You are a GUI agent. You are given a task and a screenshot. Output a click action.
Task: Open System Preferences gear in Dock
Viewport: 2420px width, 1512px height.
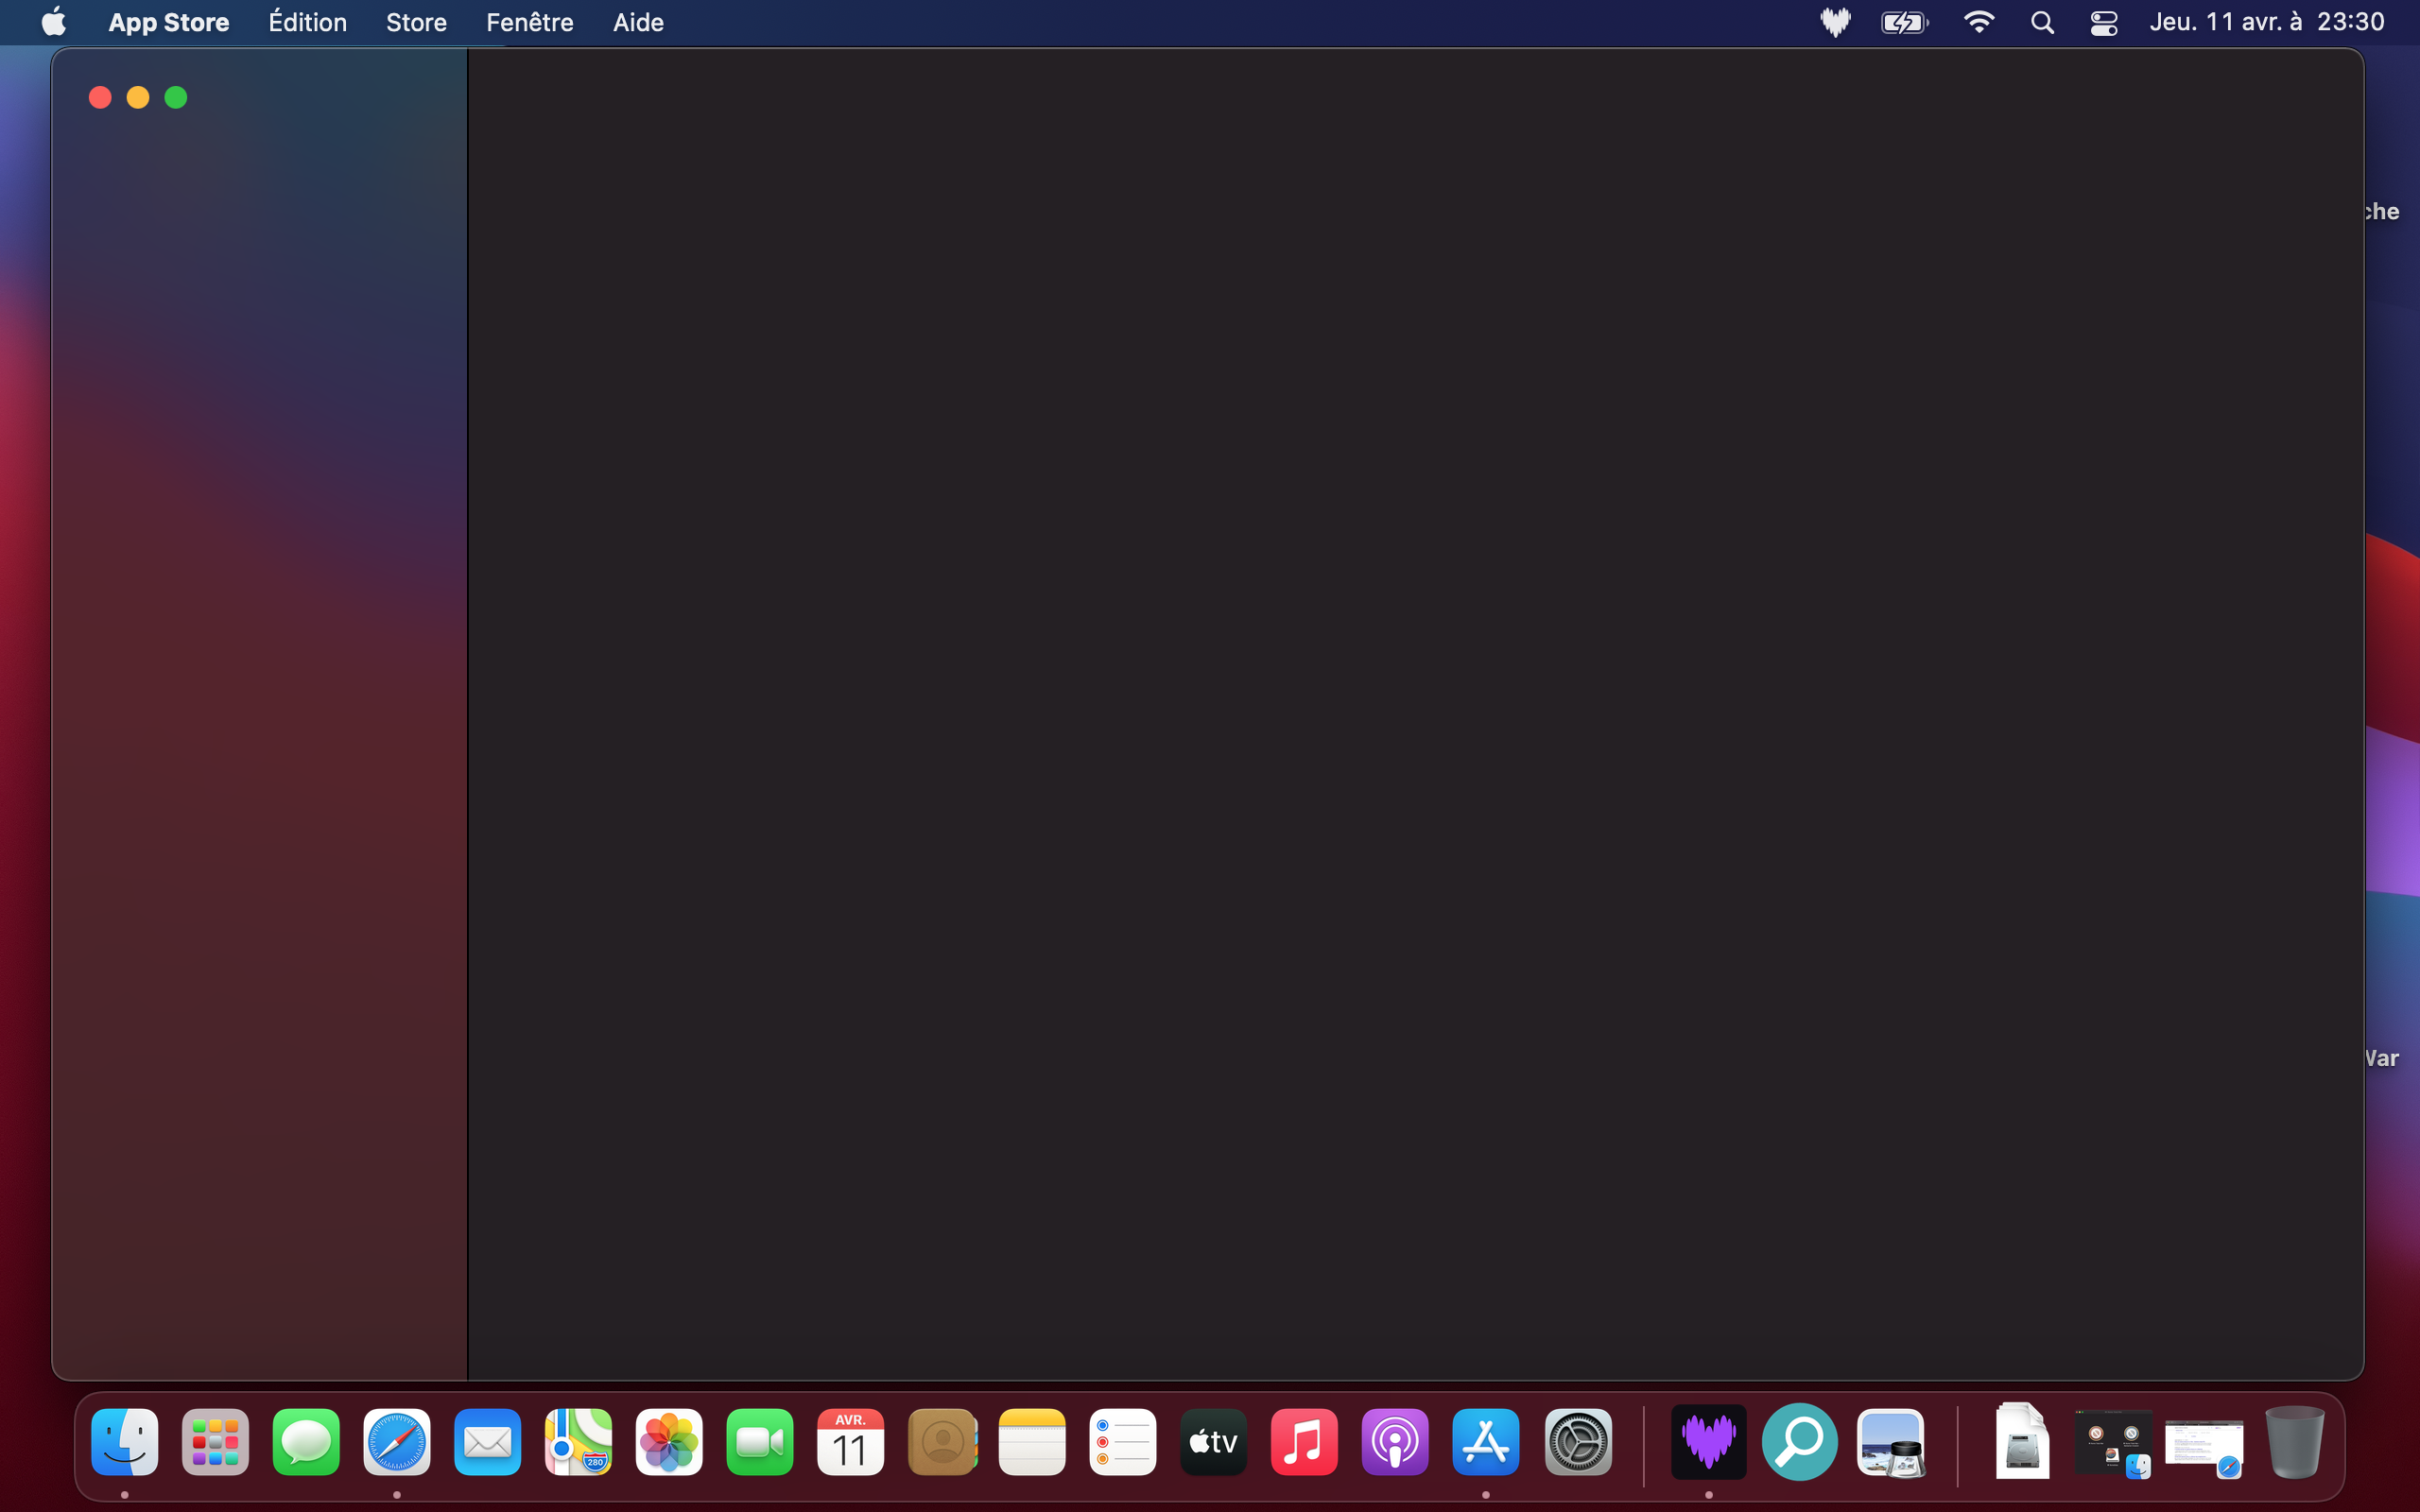1577,1442
